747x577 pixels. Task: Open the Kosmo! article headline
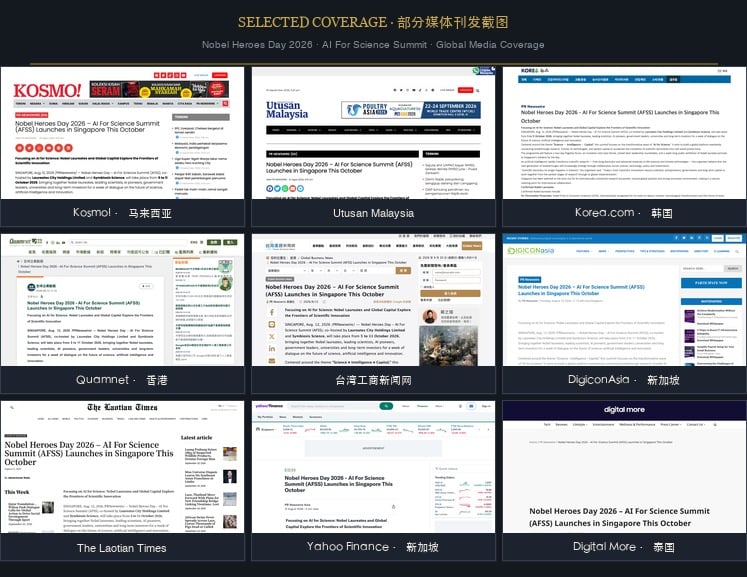tap(87, 126)
